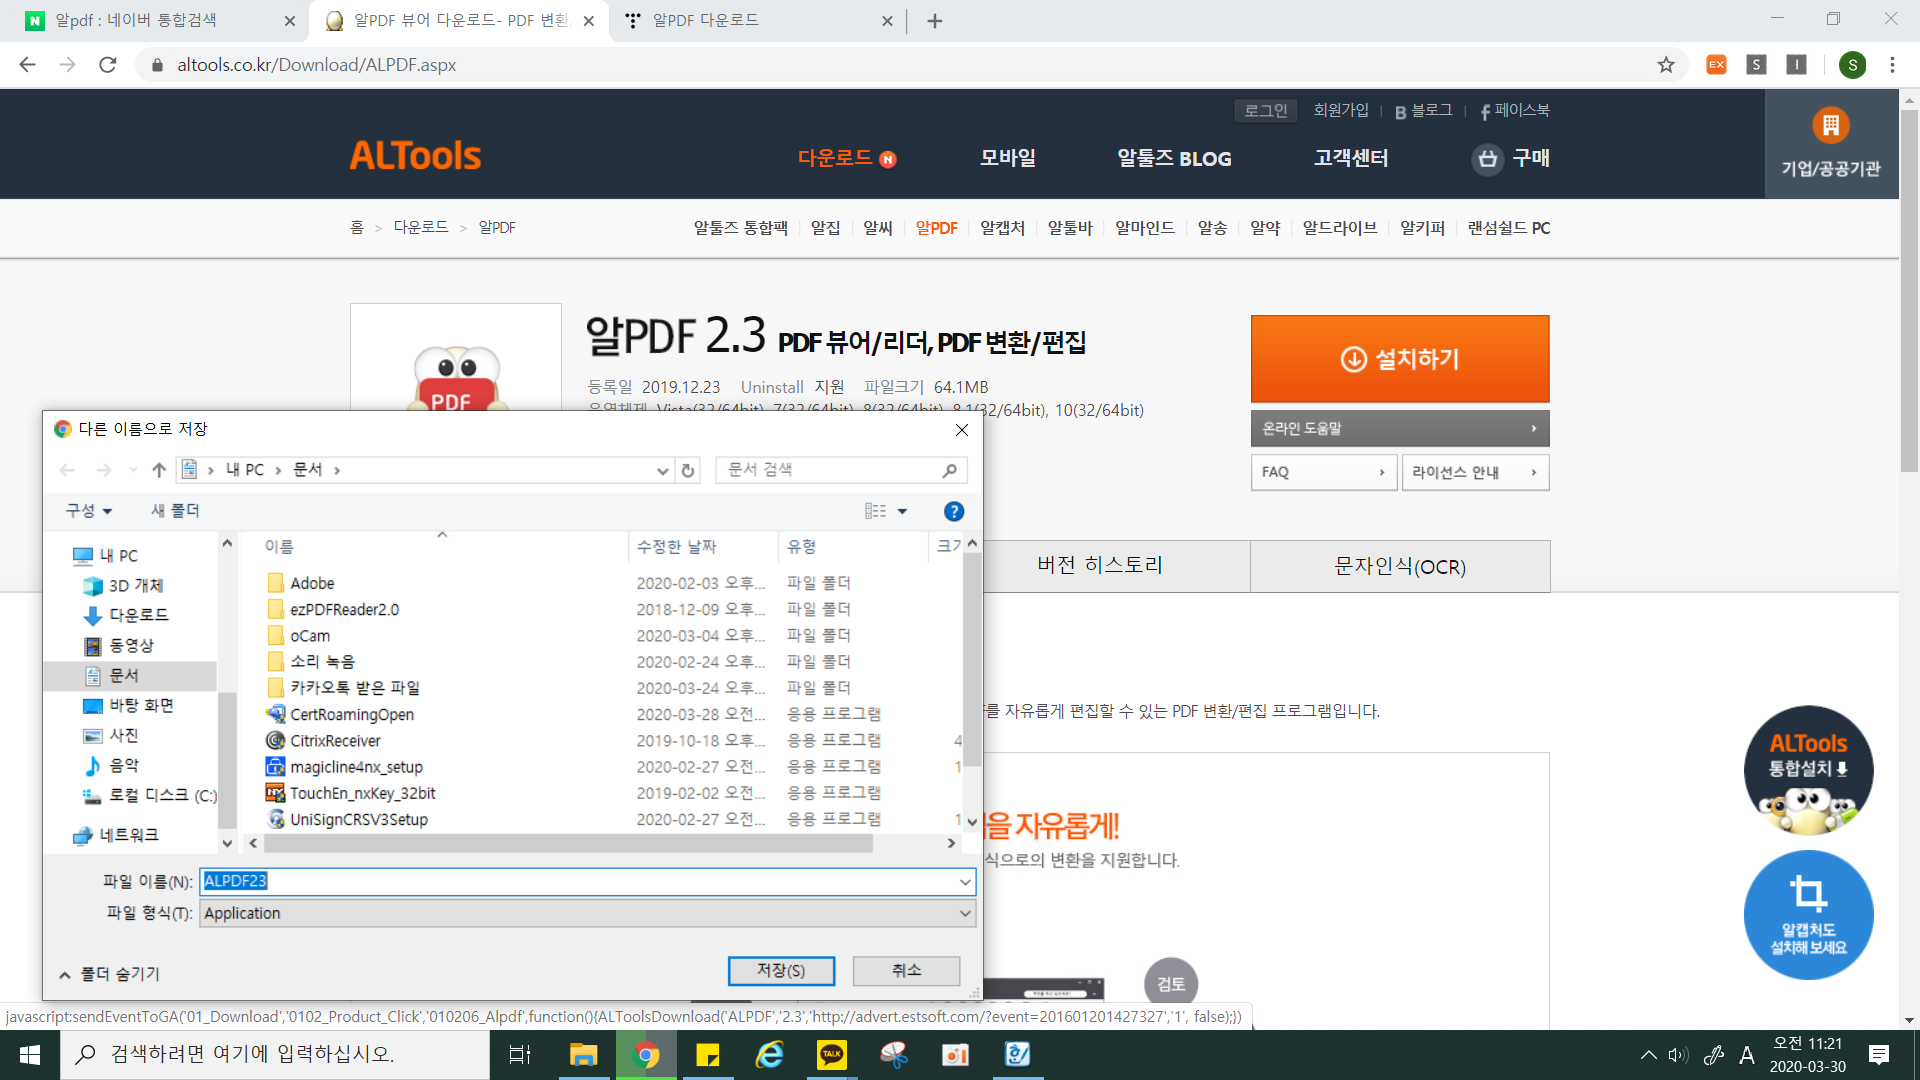Refresh the folder listing in save dialog

click(x=688, y=470)
